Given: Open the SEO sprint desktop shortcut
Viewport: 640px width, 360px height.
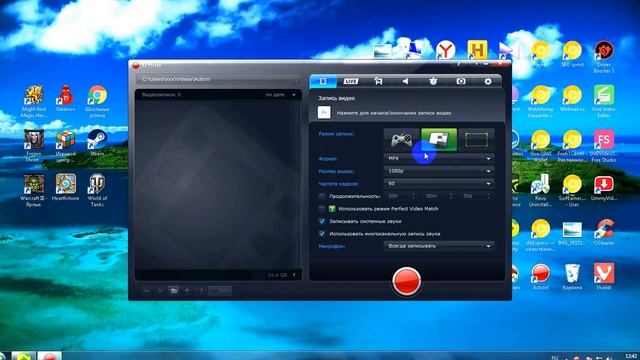Looking at the screenshot, I should pos(572,54).
